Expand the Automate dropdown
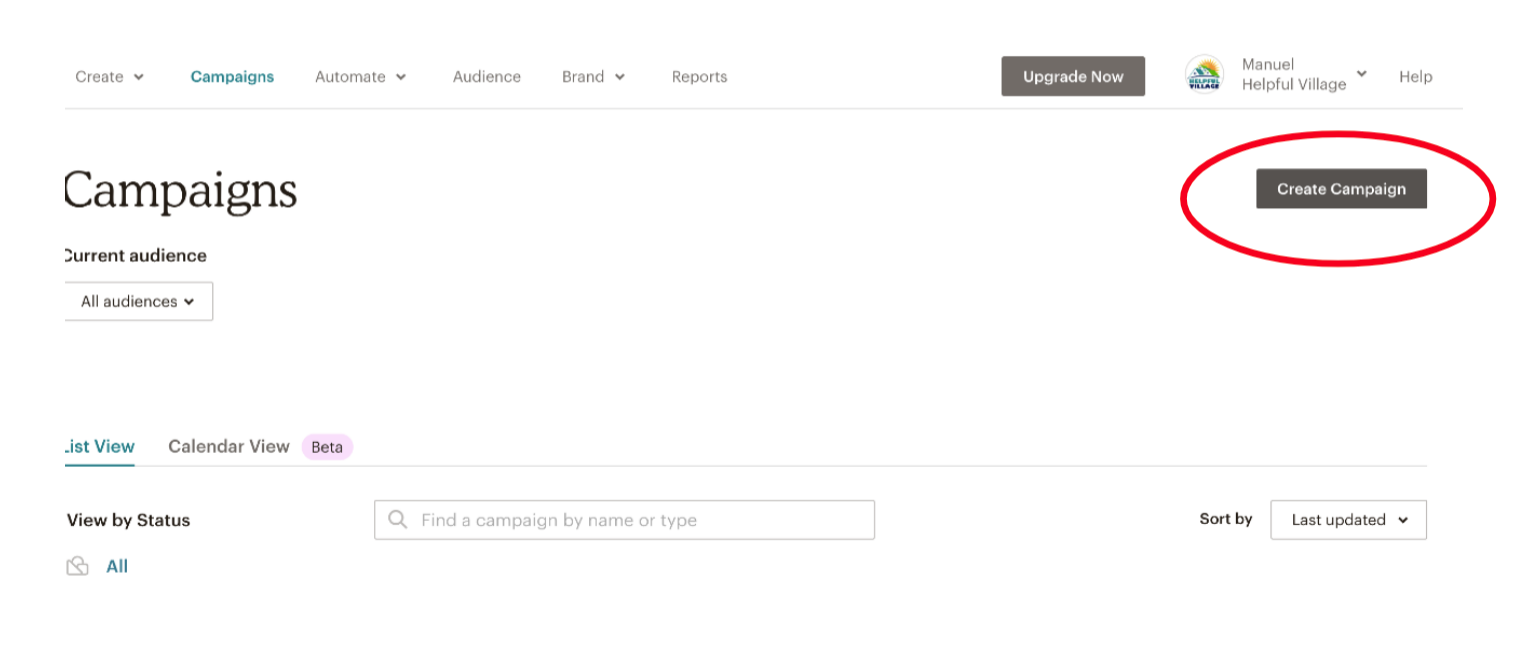This screenshot has height=654, width=1540. click(360, 76)
